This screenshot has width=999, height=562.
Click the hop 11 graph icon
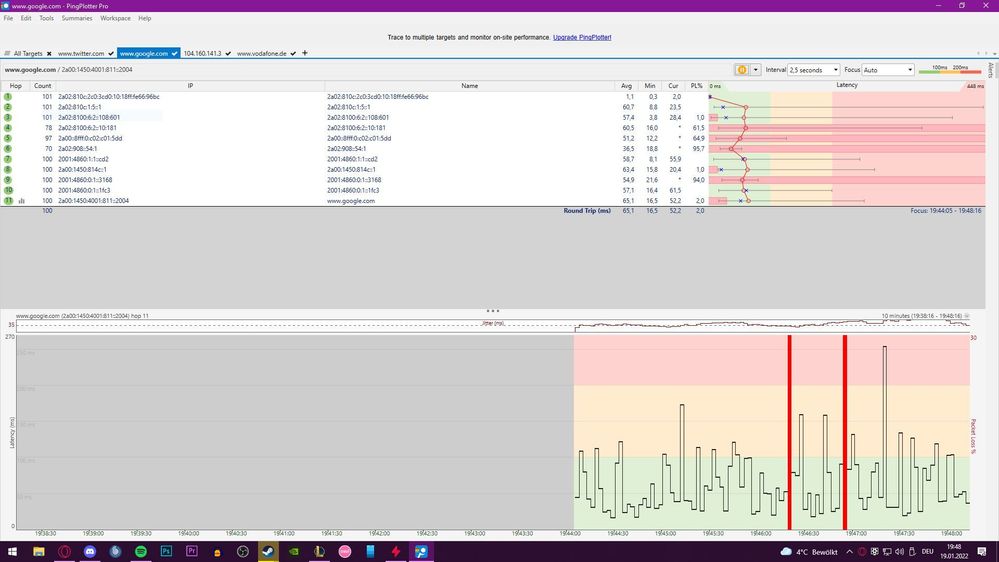click(21, 201)
